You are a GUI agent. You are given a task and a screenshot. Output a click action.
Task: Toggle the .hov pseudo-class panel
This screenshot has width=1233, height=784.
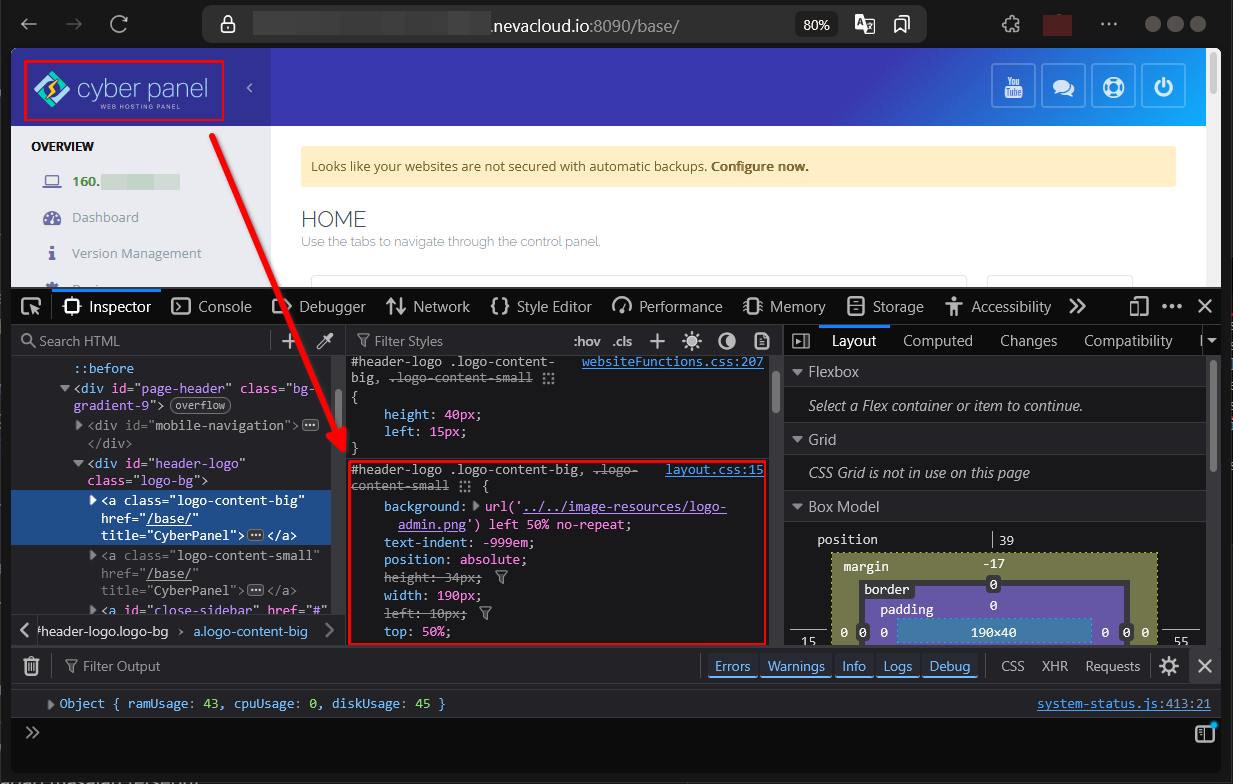586,341
